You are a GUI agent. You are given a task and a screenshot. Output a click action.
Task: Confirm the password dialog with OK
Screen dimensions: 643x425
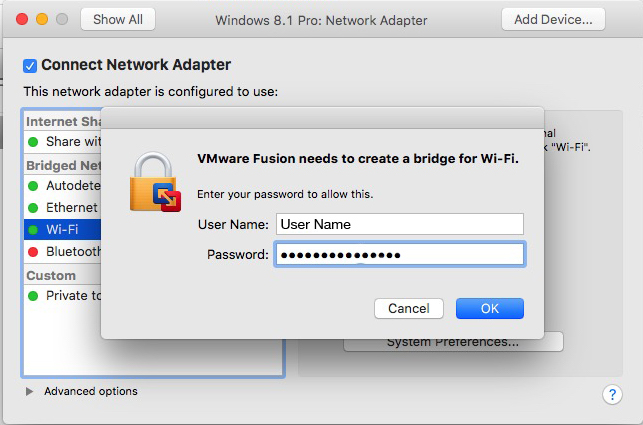490,308
